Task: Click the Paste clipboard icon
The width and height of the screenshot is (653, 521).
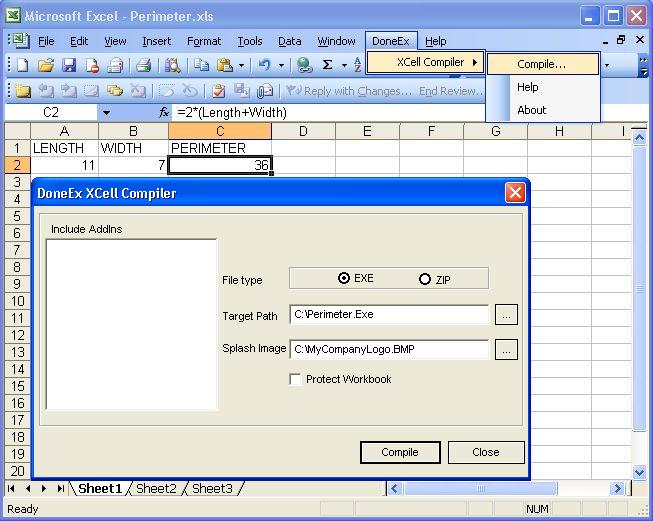Action: pos(224,65)
